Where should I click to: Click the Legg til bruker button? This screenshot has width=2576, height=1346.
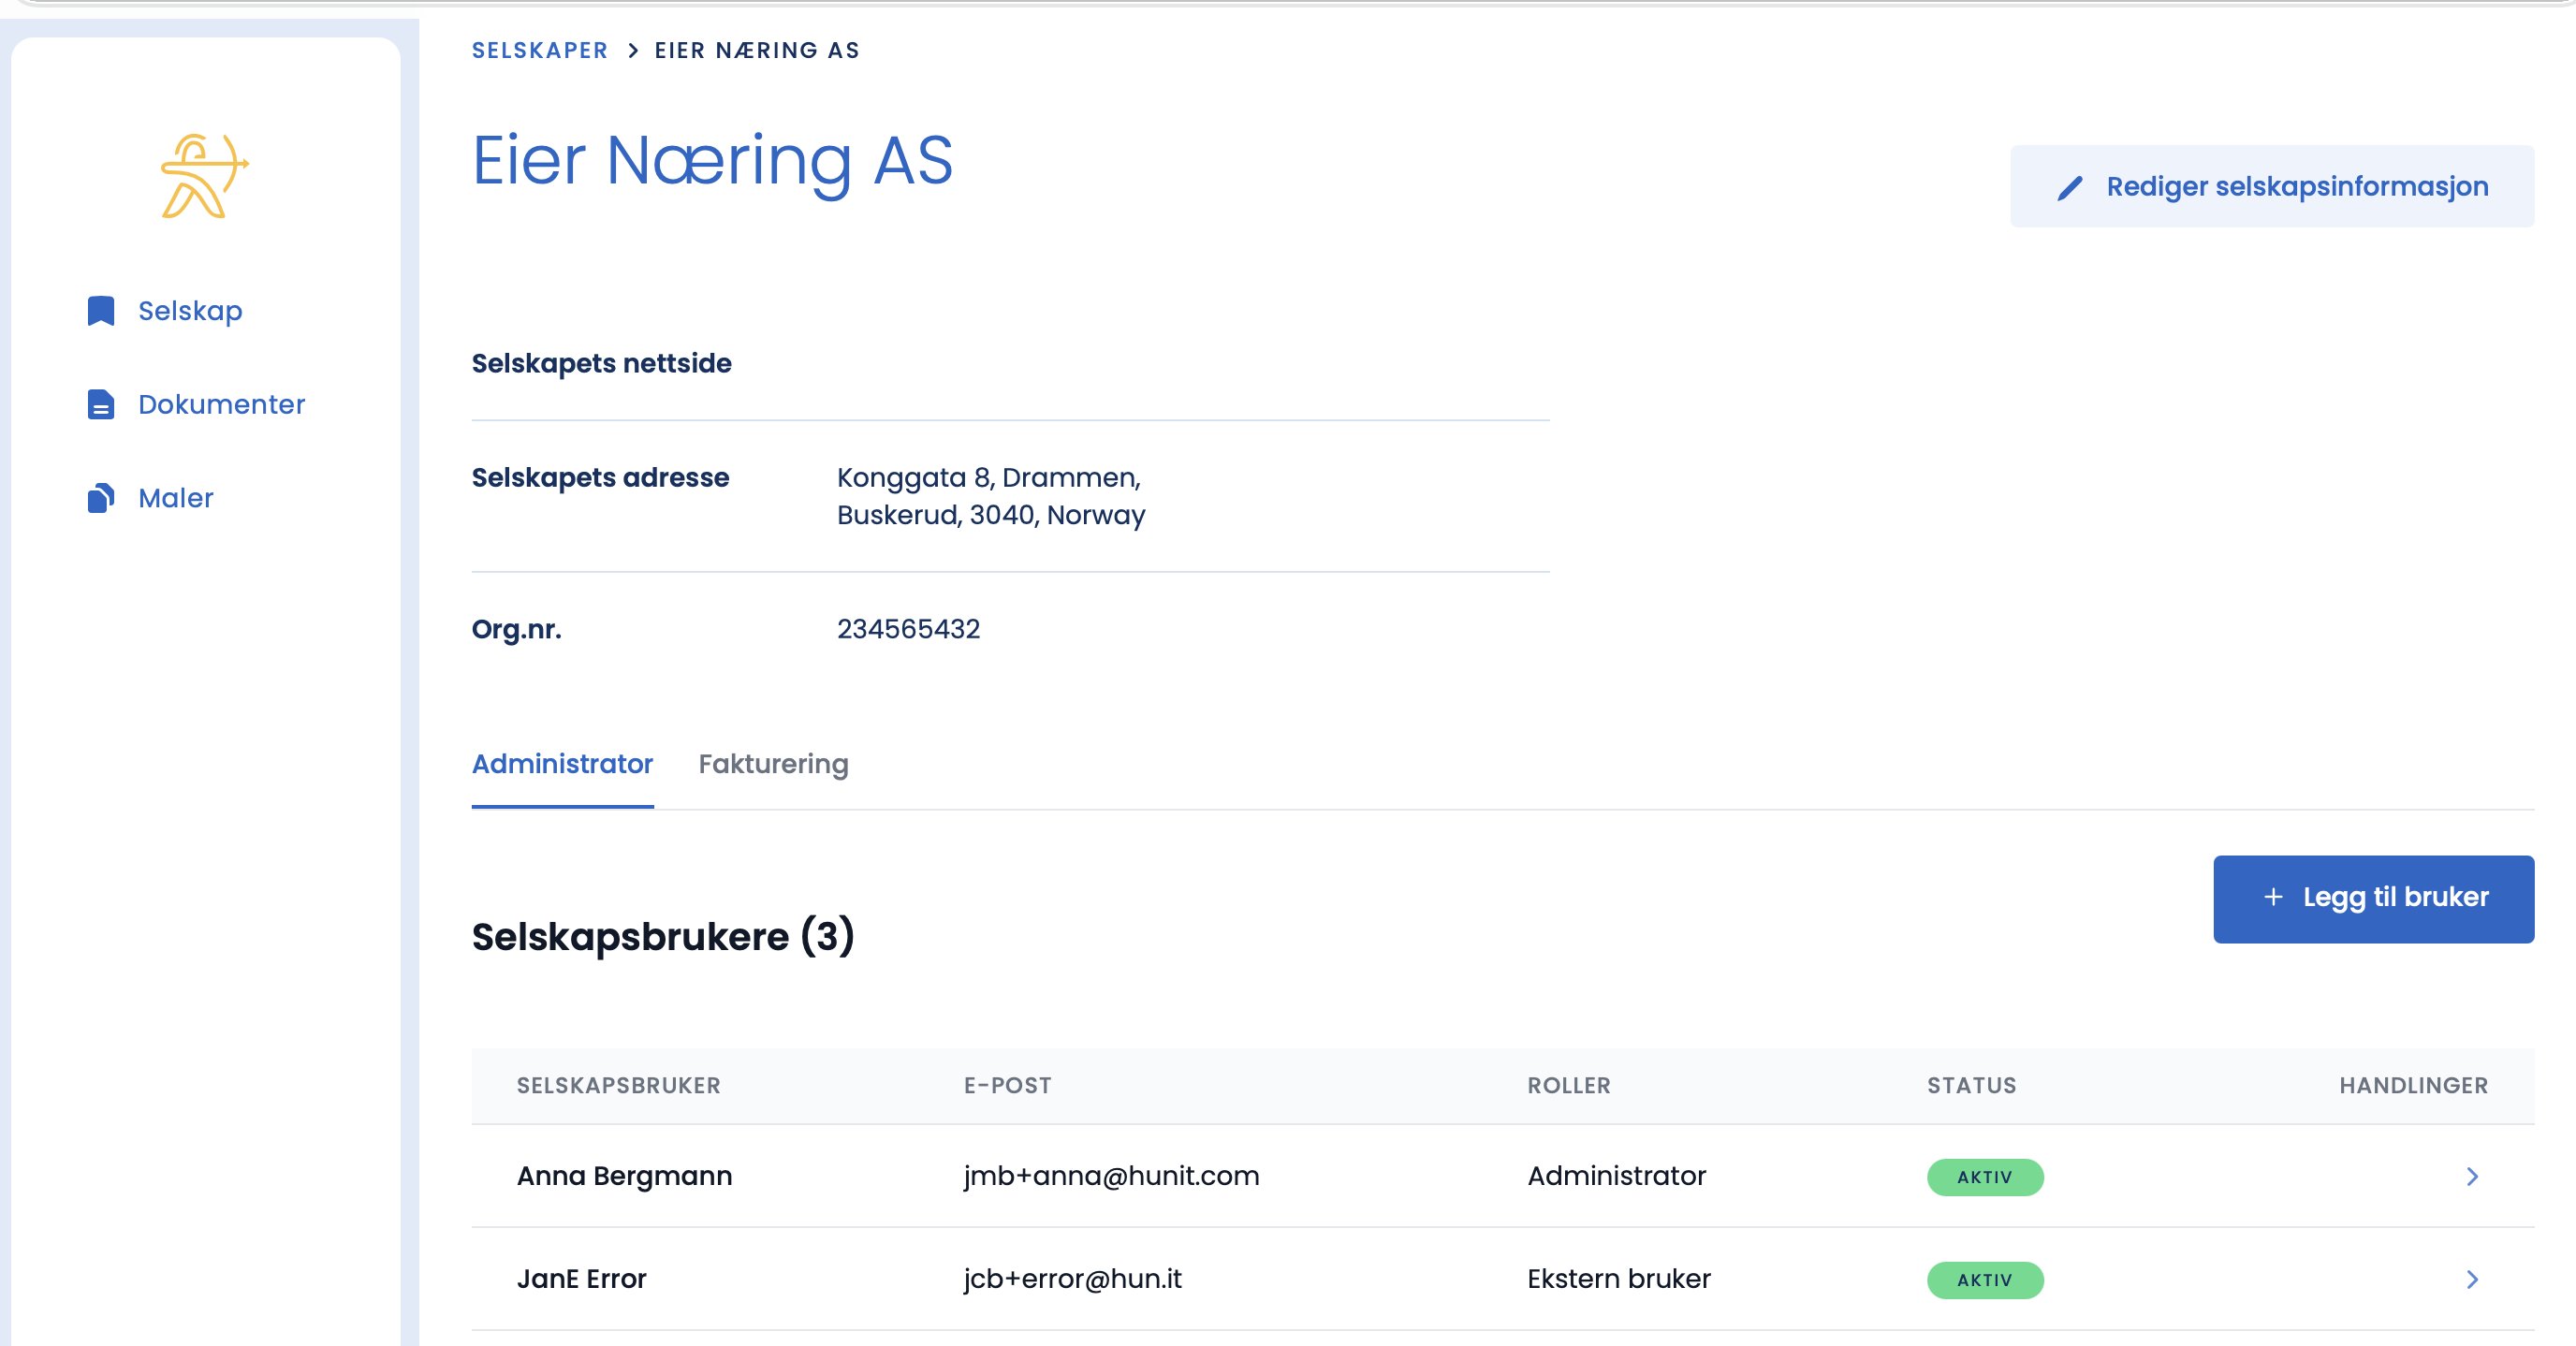2373,898
